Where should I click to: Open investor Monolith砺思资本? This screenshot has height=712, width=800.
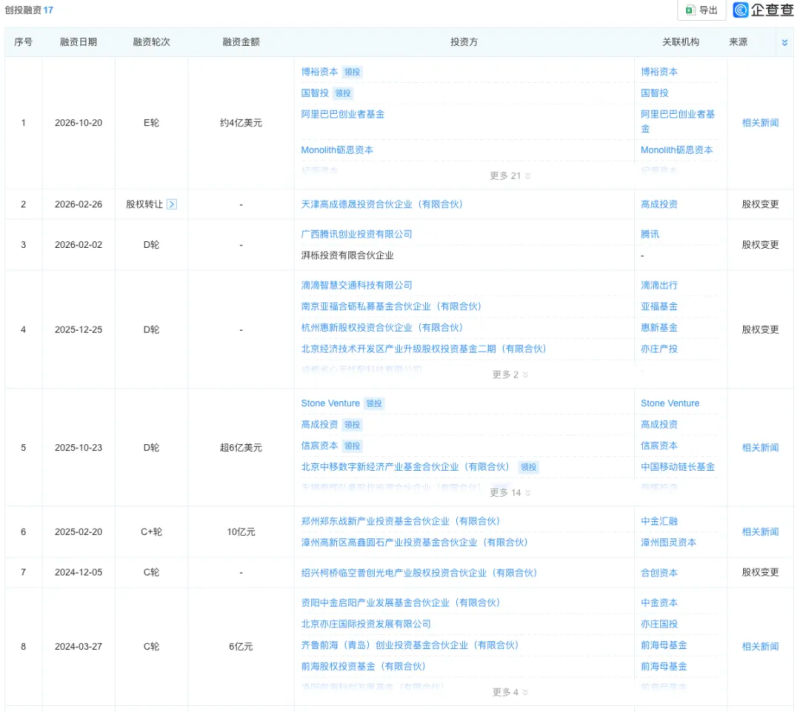337,150
